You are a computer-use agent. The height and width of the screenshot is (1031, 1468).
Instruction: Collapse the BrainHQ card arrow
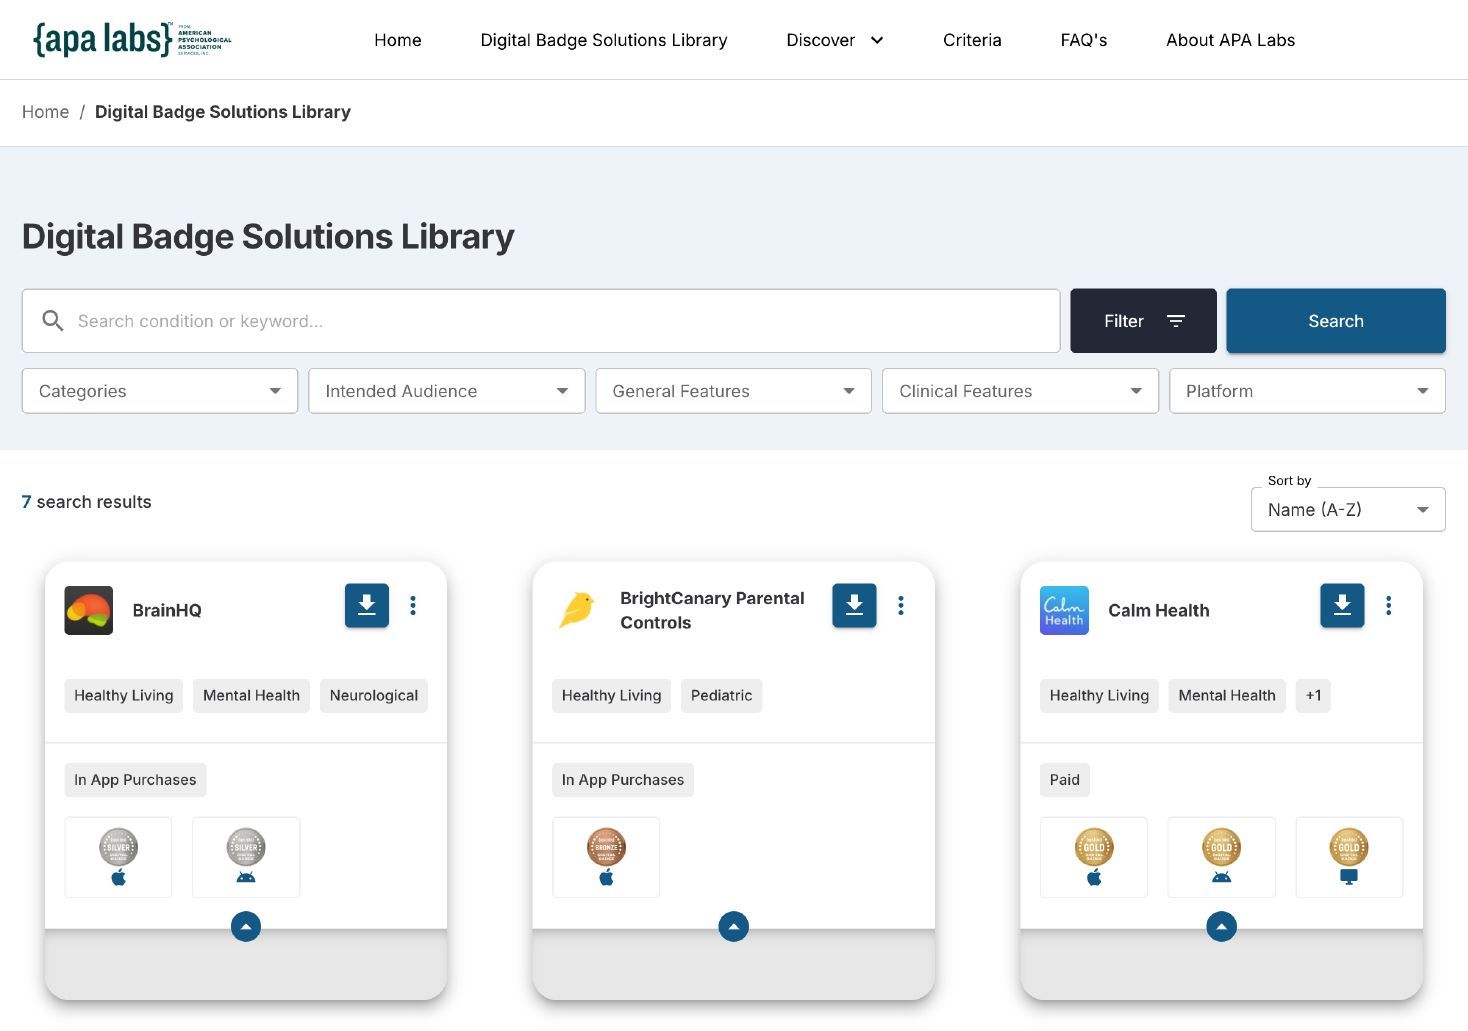point(246,927)
